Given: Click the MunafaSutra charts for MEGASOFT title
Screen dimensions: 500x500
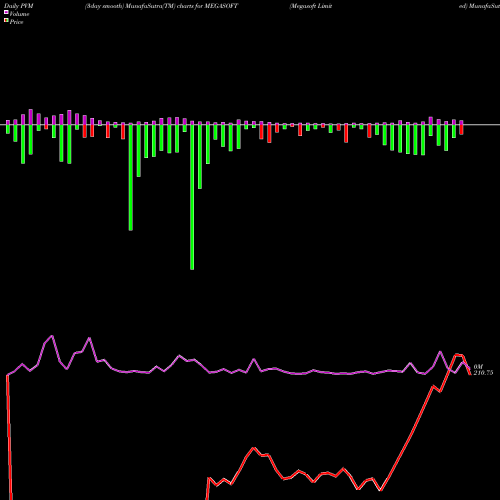Looking at the screenshot, I should pos(161,6).
